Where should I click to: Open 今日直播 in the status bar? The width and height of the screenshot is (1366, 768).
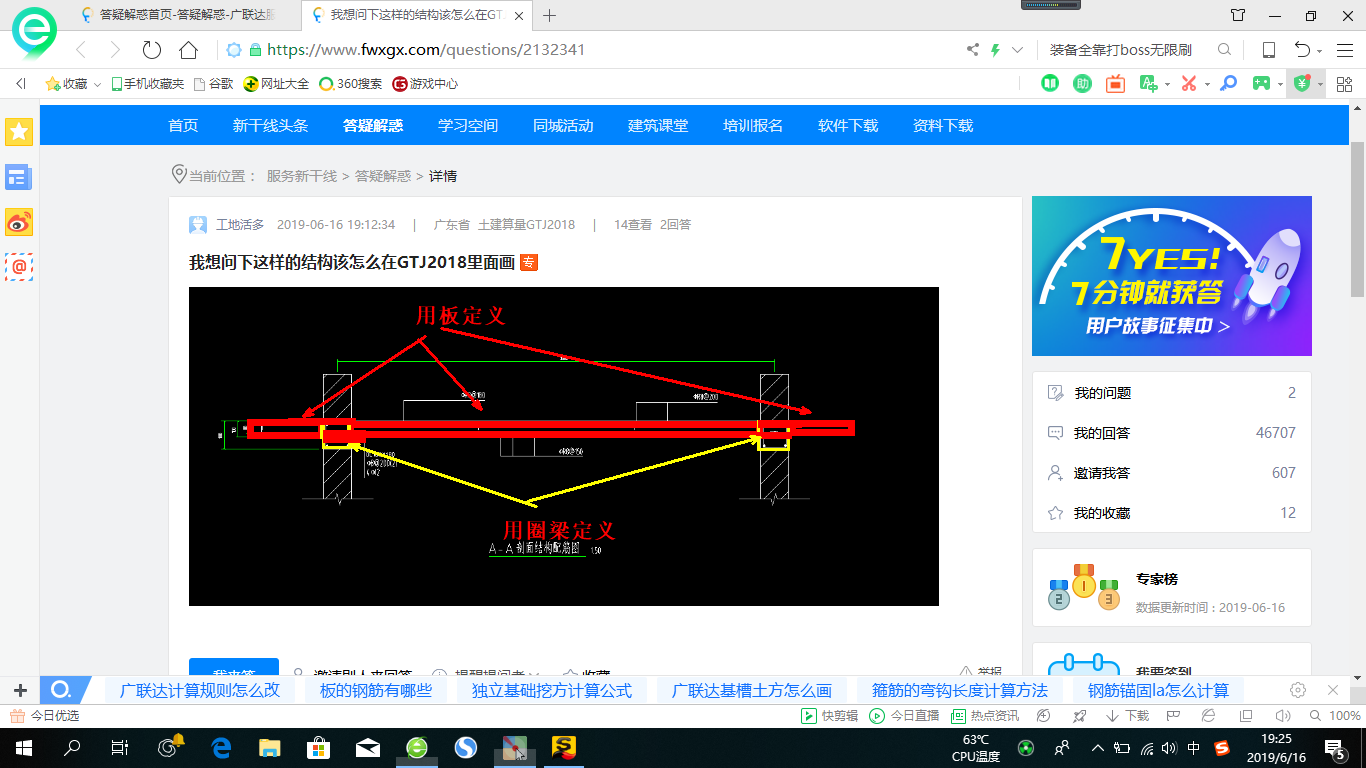tap(904, 716)
